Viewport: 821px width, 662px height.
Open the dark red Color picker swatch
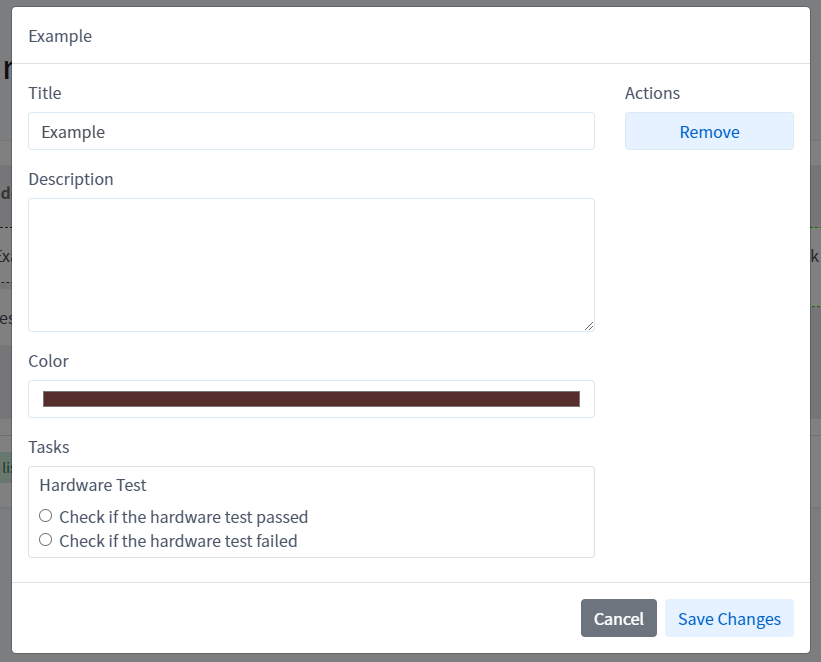point(311,399)
